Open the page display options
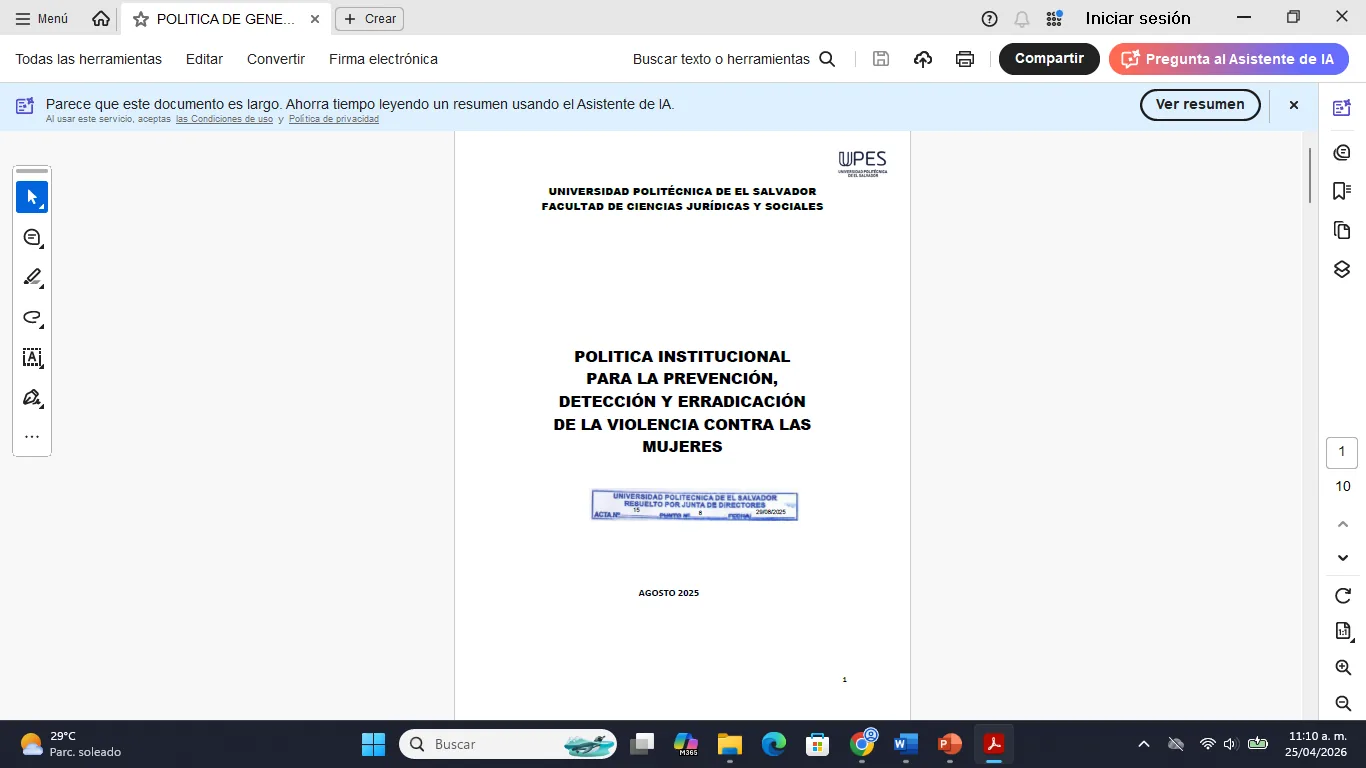The height and width of the screenshot is (768, 1366). pyautogui.click(x=1343, y=631)
